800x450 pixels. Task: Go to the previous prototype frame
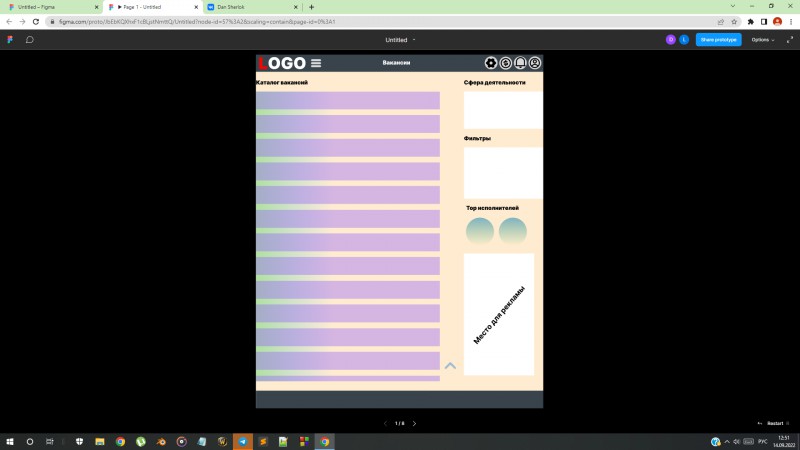[x=385, y=423]
